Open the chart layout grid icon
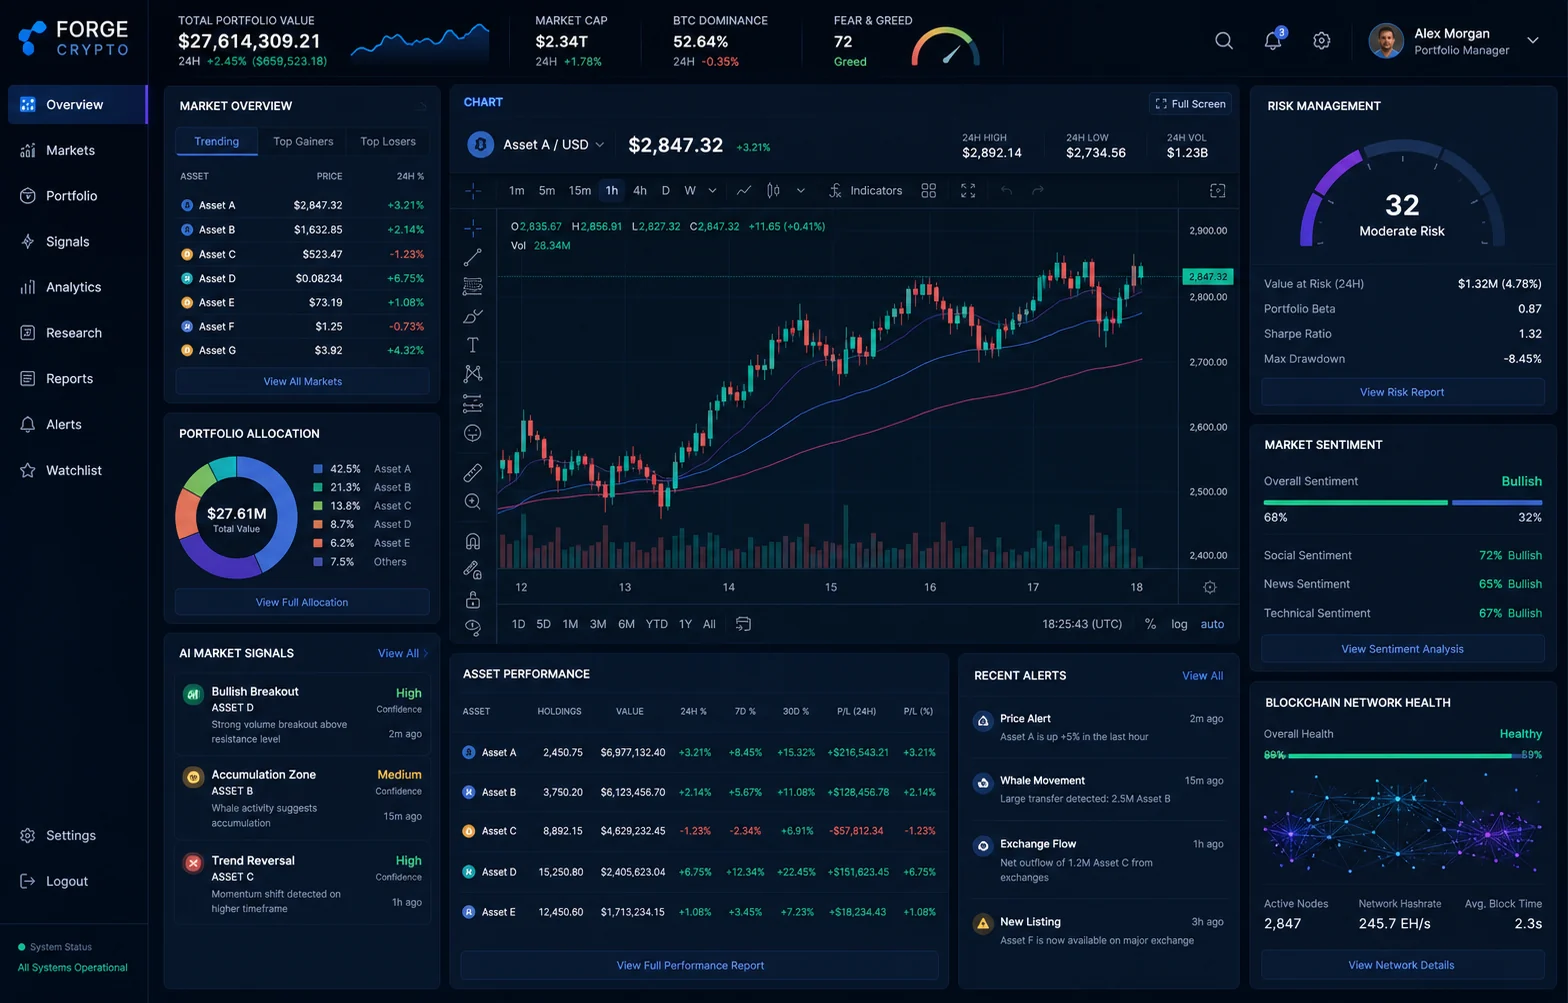1568x1003 pixels. [928, 190]
